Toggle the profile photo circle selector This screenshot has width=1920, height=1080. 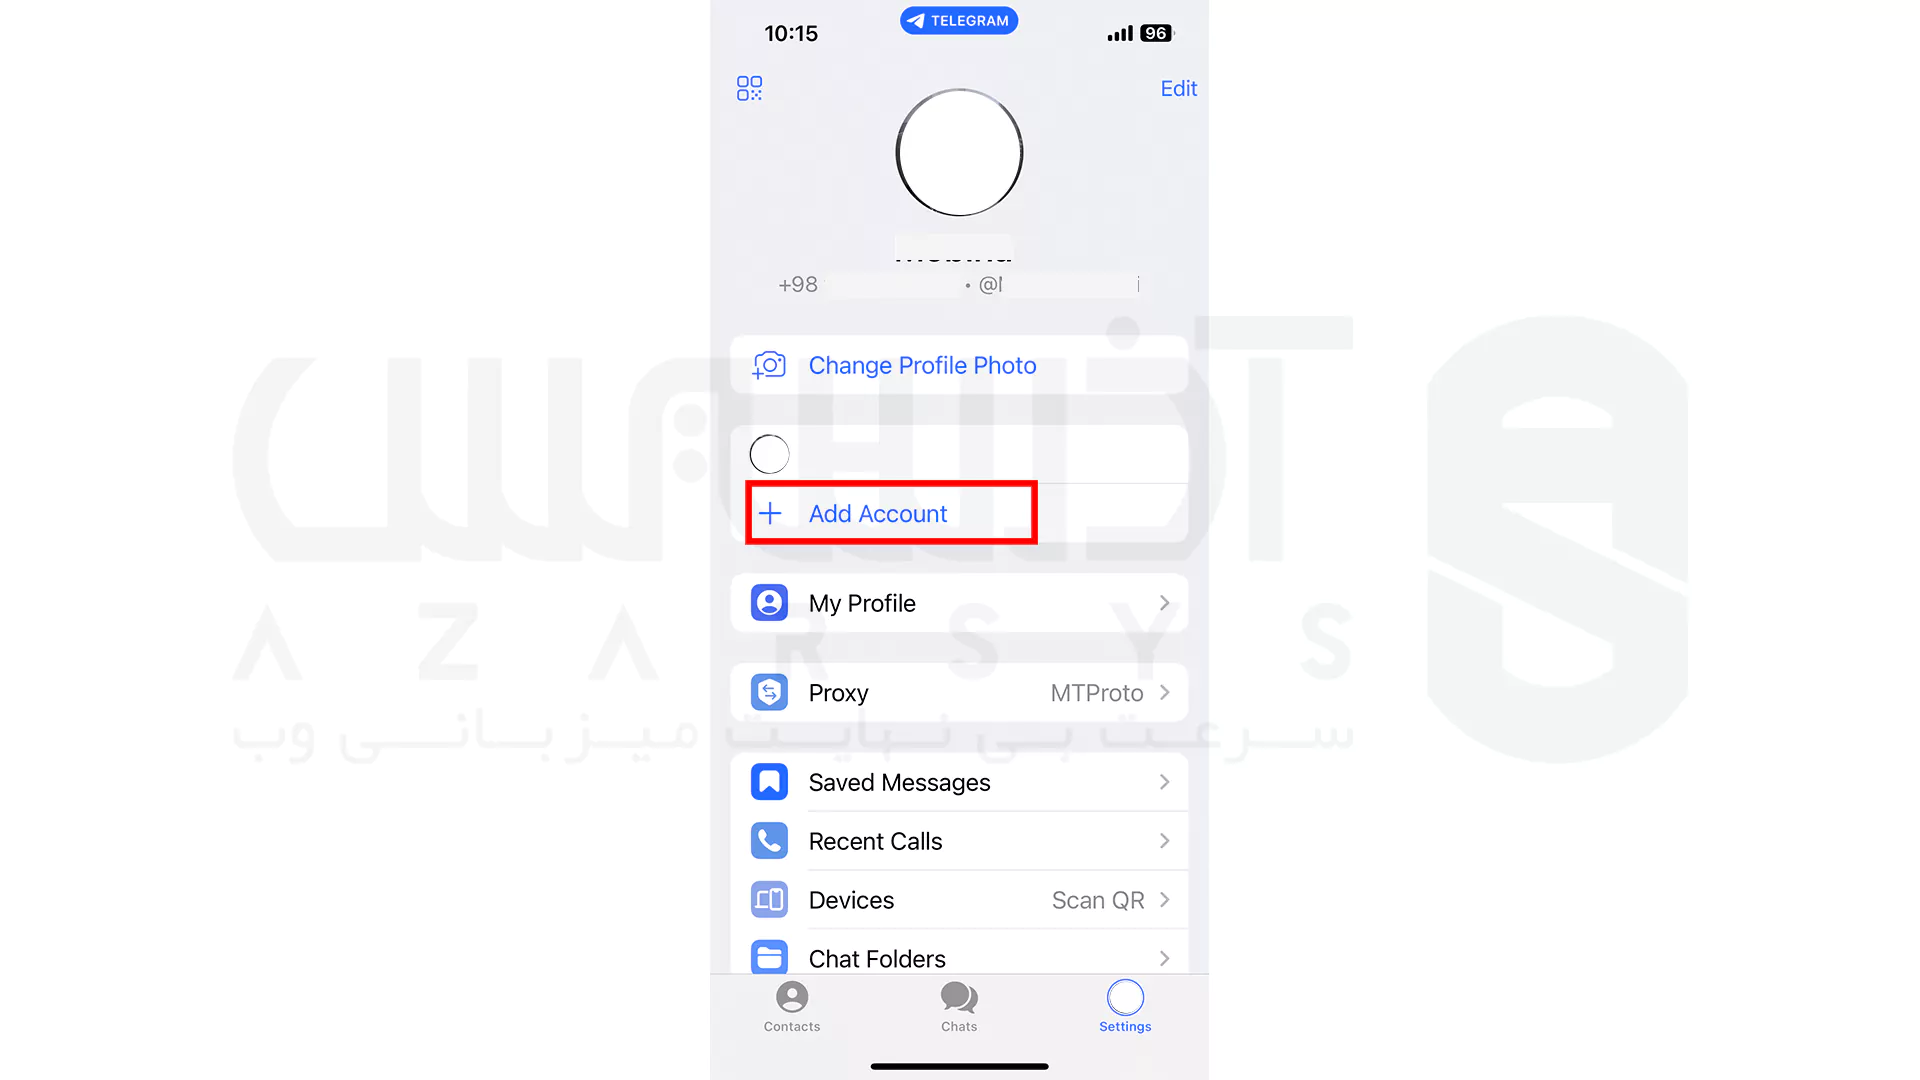pyautogui.click(x=769, y=454)
